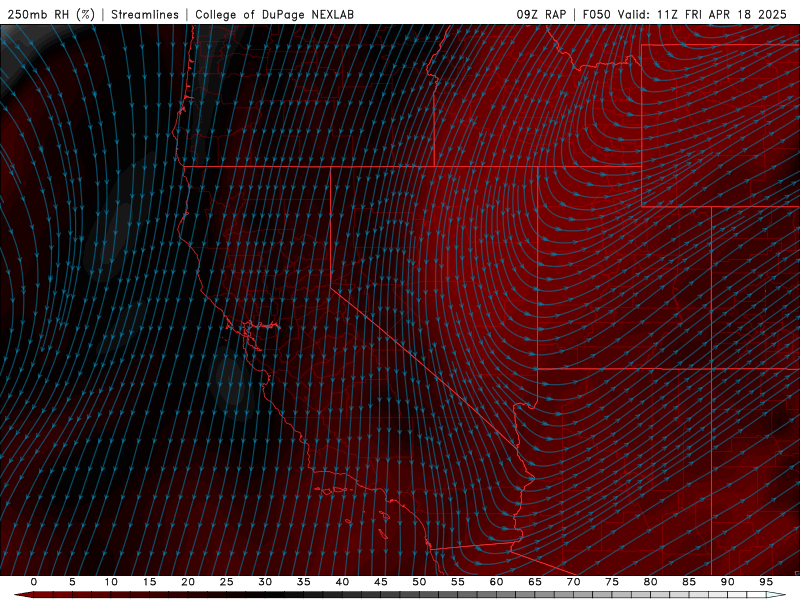This screenshot has width=800, height=600.
Task: Click the colorbar label '60'
Action: pyautogui.click(x=496, y=582)
